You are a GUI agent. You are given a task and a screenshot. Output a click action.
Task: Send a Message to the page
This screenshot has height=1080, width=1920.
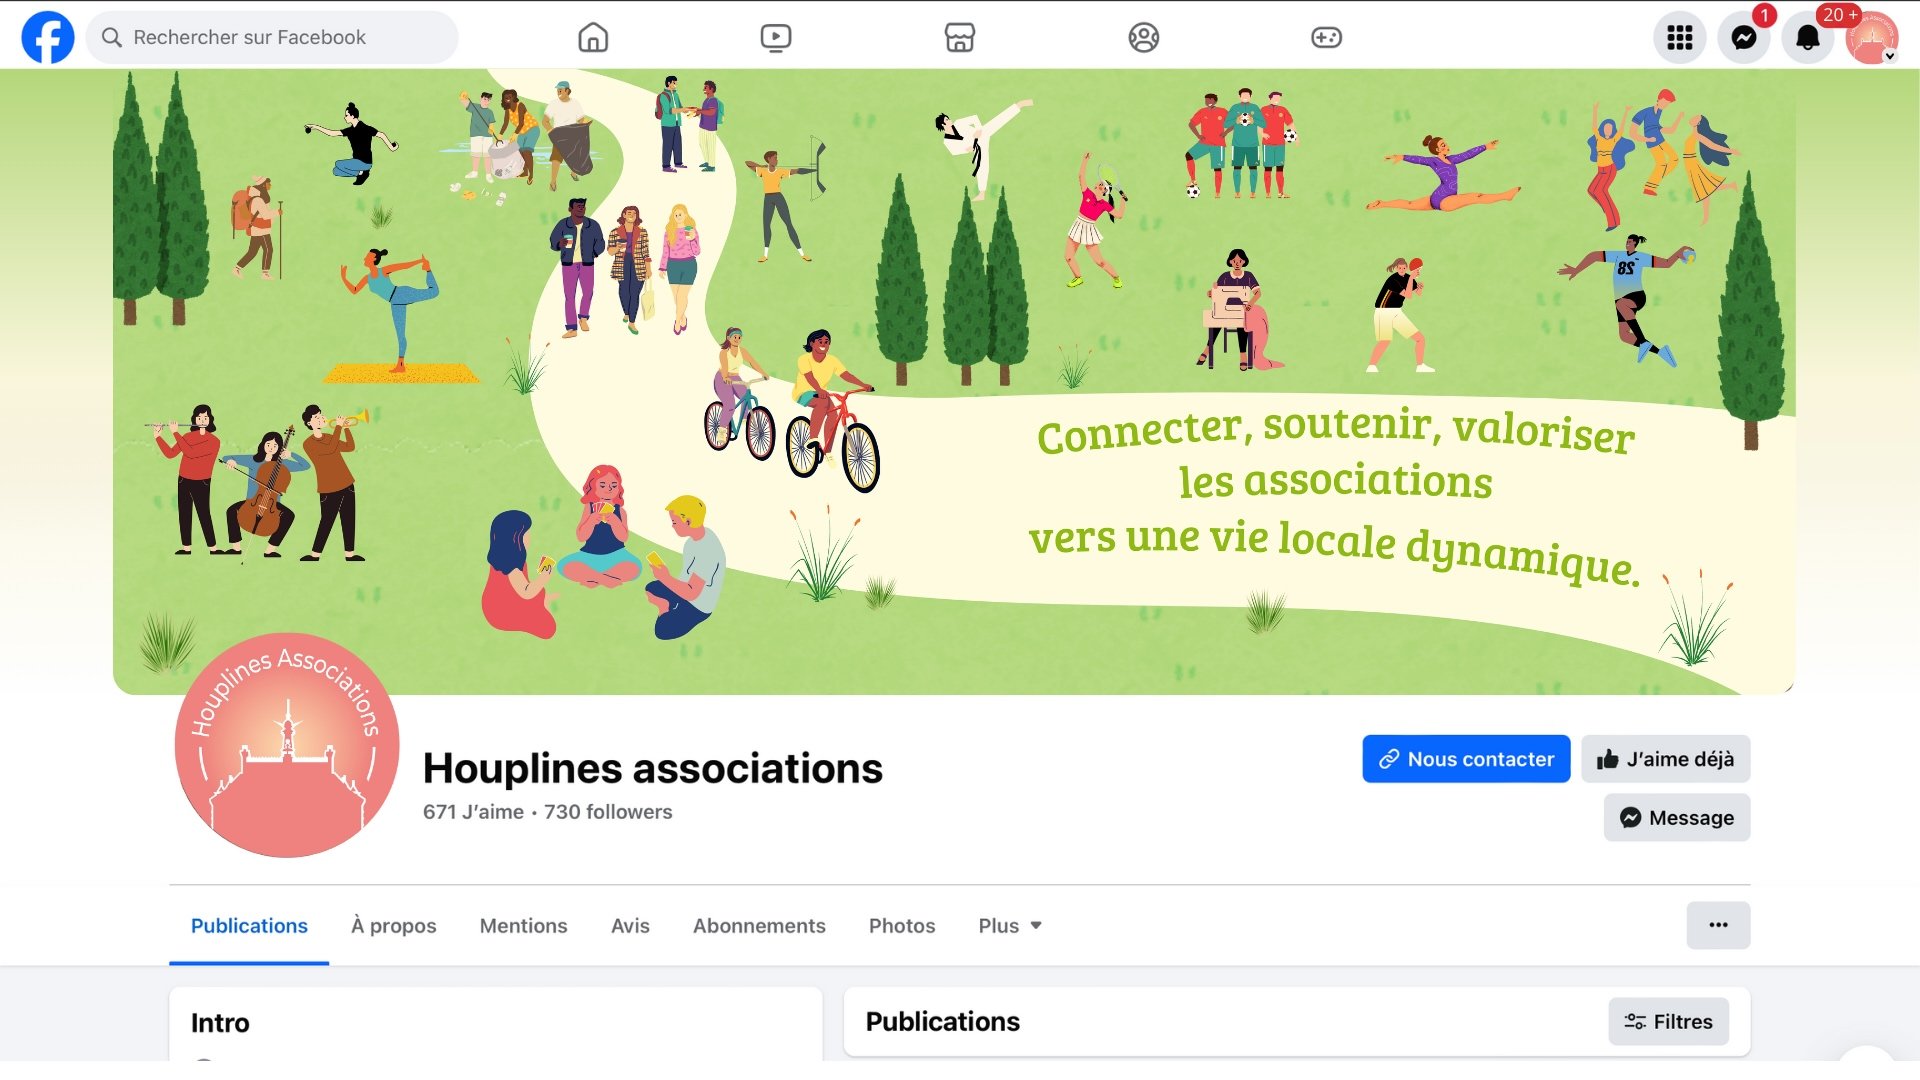pyautogui.click(x=1677, y=818)
